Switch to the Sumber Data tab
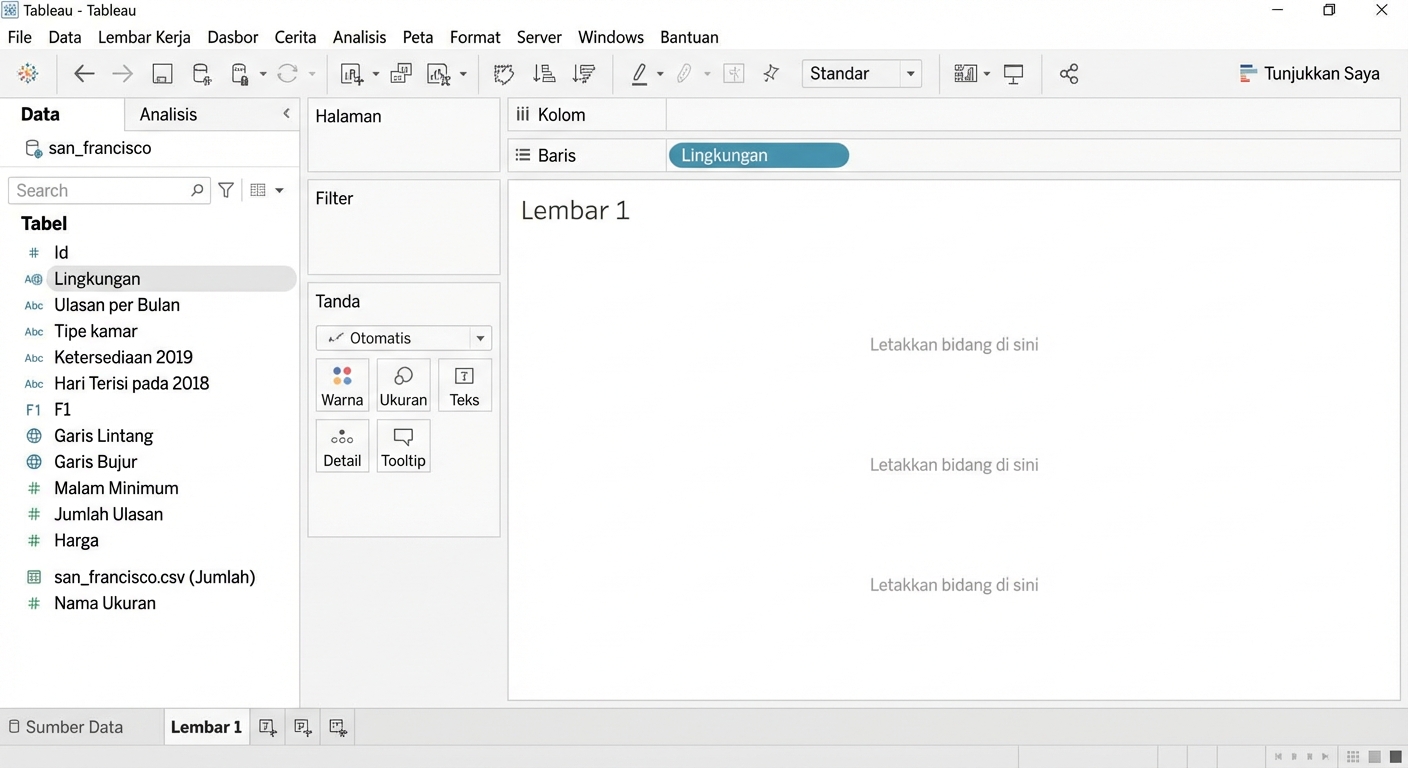The width and height of the screenshot is (1408, 768). tap(66, 728)
